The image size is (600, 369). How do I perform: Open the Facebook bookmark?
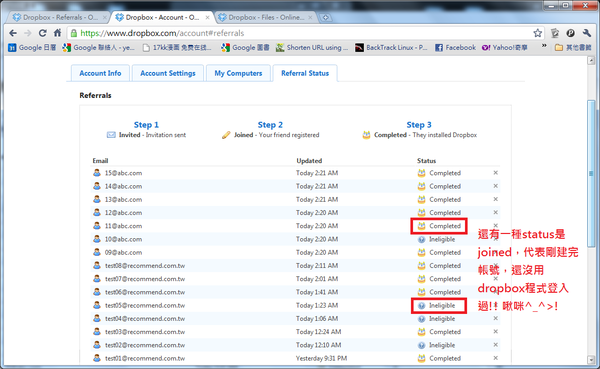tap(455, 47)
